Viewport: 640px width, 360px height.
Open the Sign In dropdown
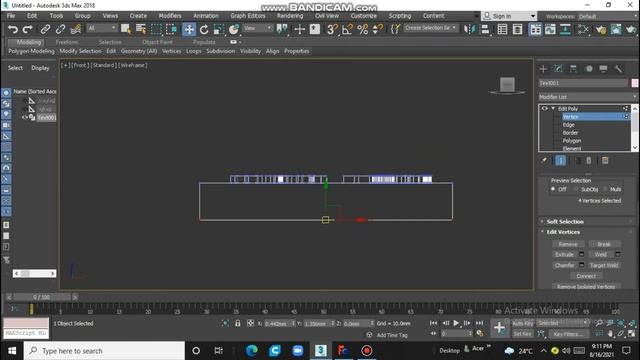pos(509,16)
